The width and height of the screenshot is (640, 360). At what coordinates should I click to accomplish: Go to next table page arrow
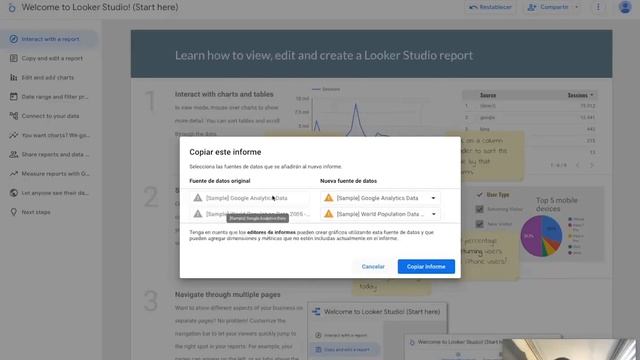coord(591,165)
